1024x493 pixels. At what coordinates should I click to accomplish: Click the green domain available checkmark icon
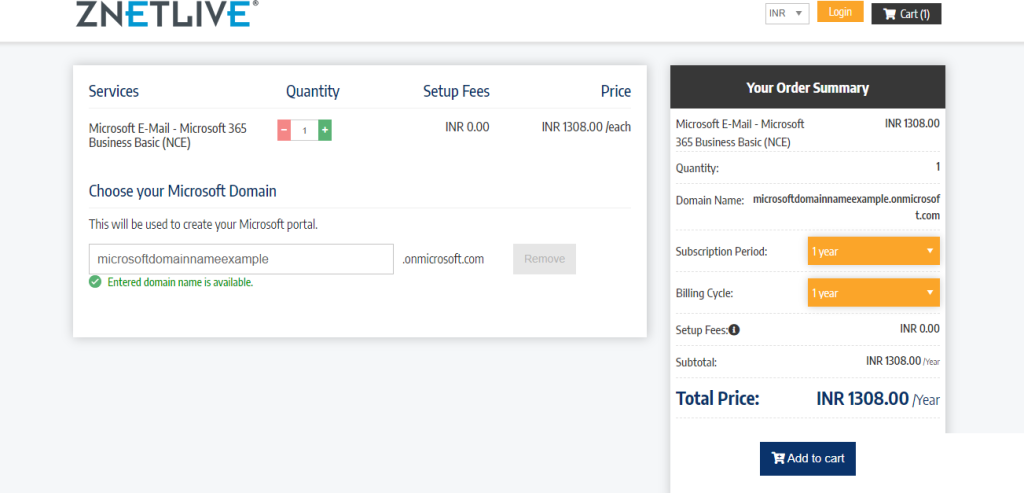[95, 282]
